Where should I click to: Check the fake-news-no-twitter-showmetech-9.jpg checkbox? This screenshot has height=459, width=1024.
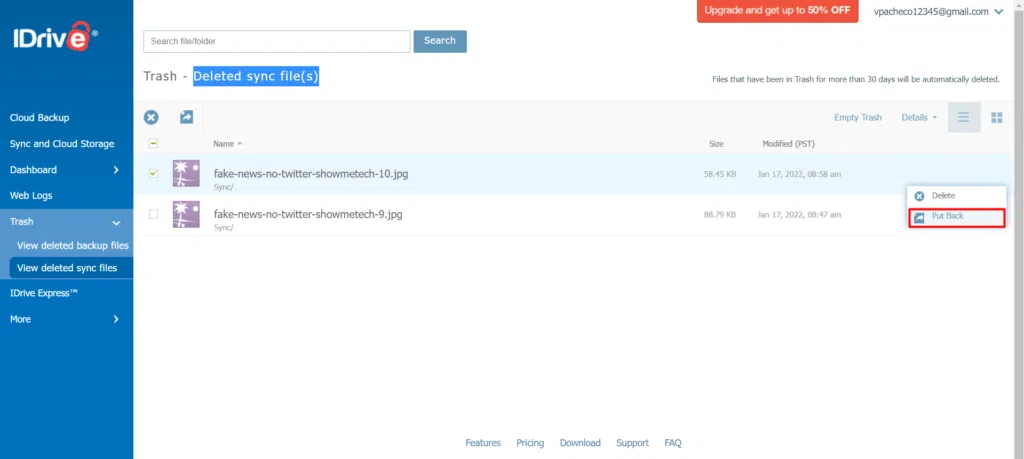point(153,214)
